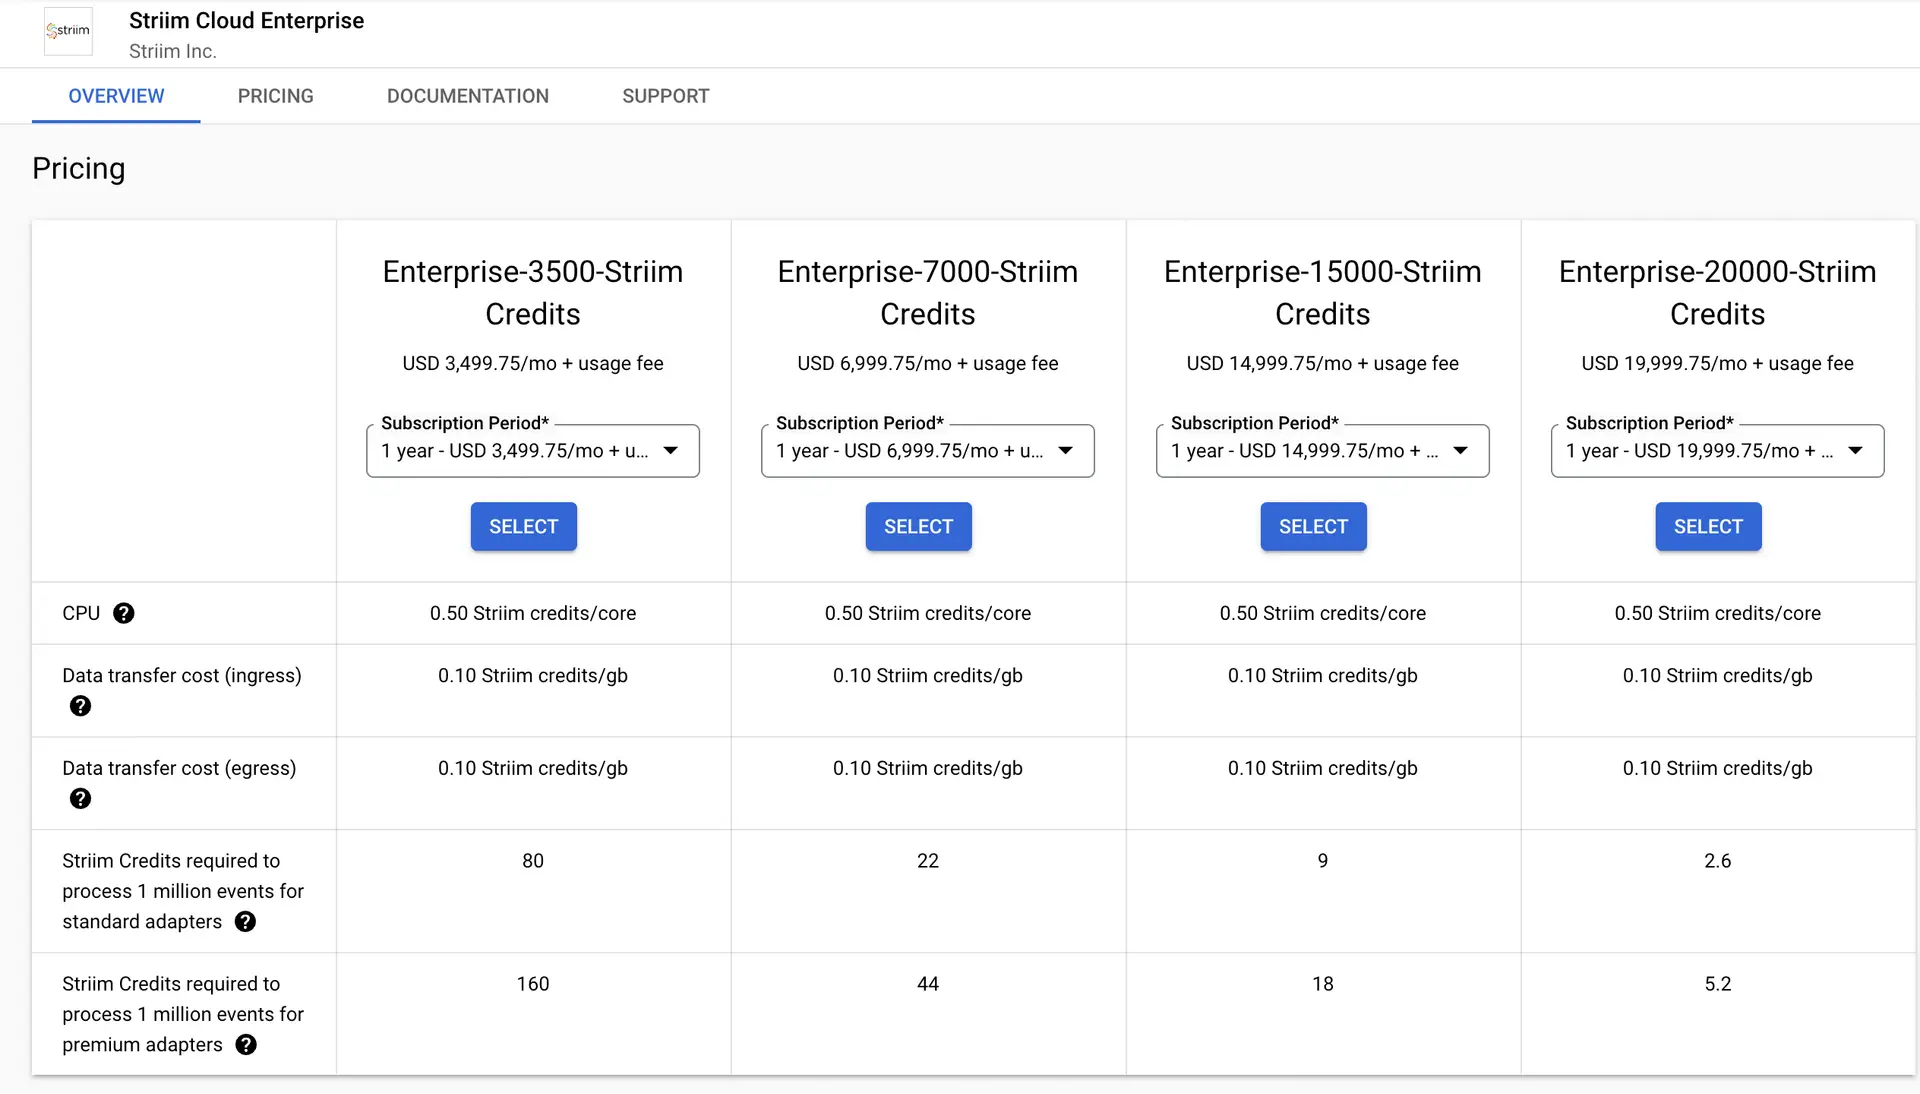
Task: Select the Enterprise-20000 plan
Action: [x=1708, y=527]
